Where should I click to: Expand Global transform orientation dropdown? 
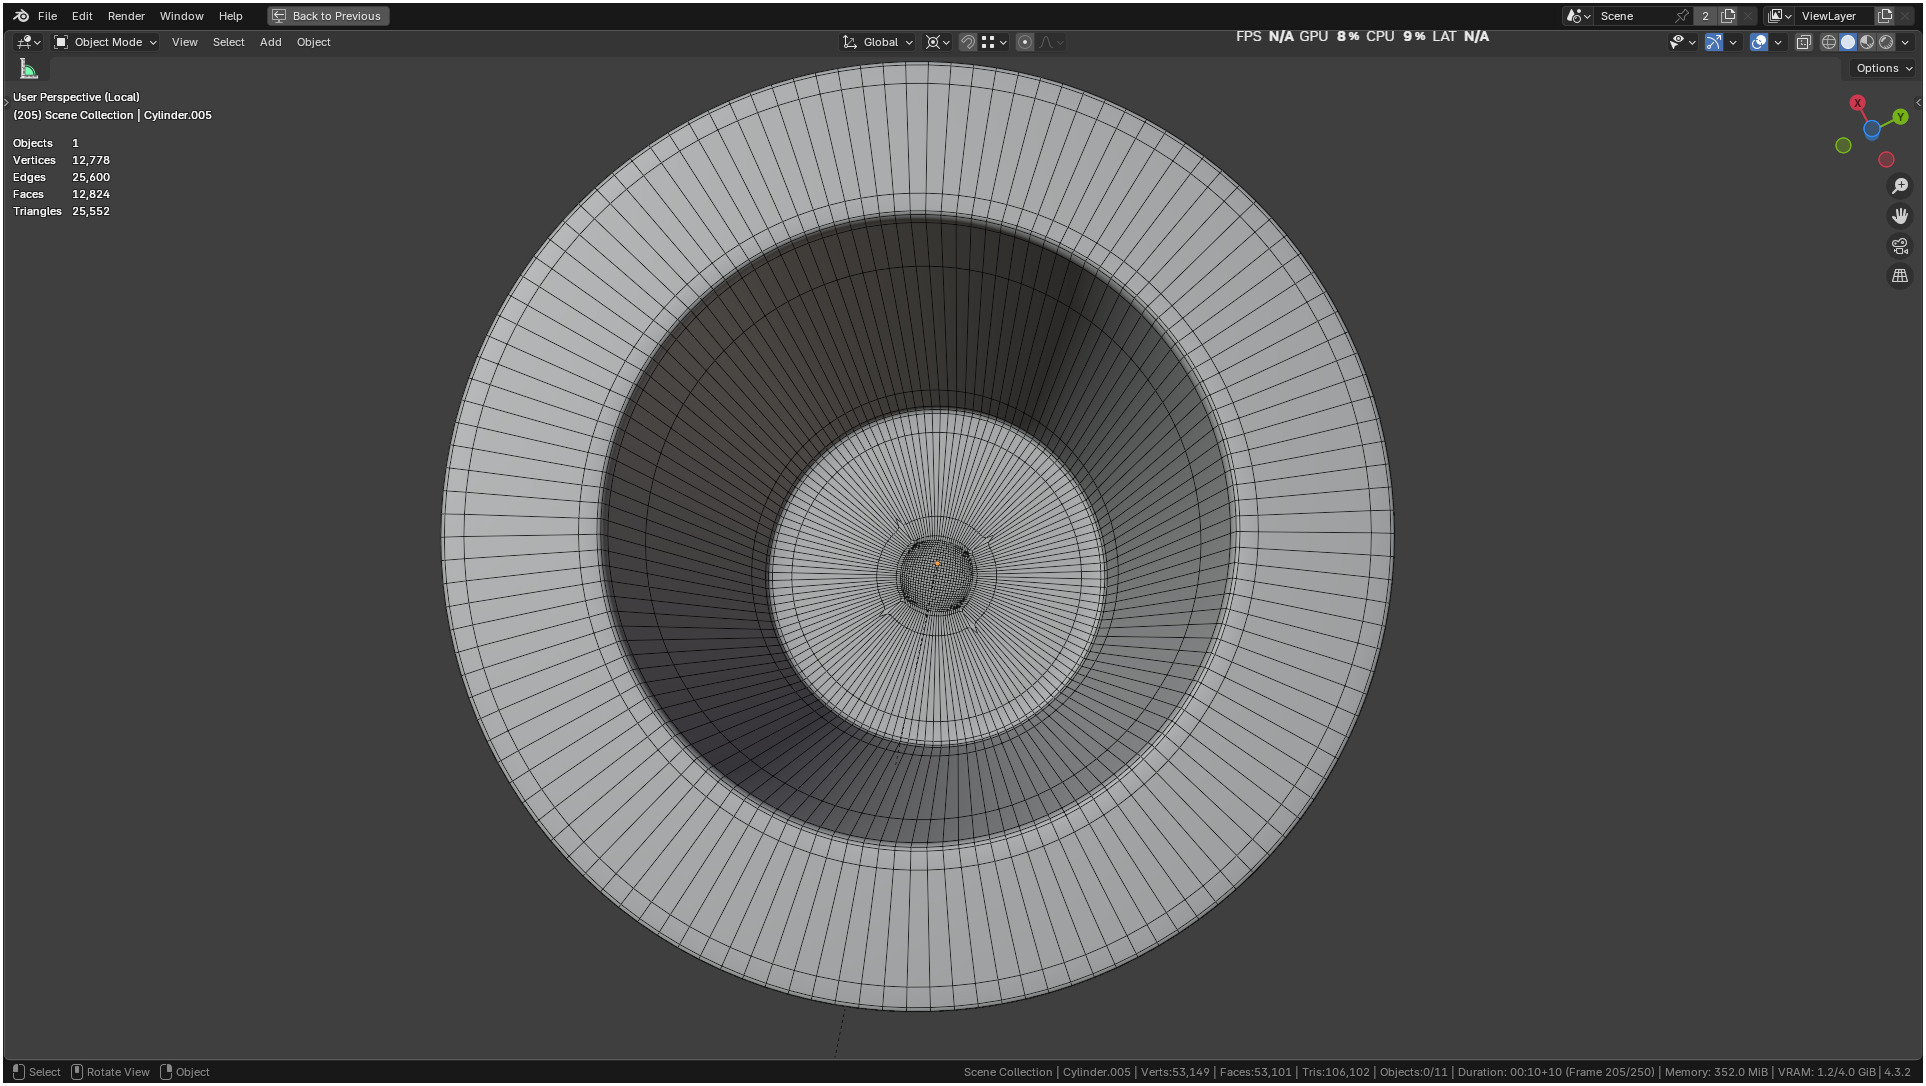[x=879, y=42]
